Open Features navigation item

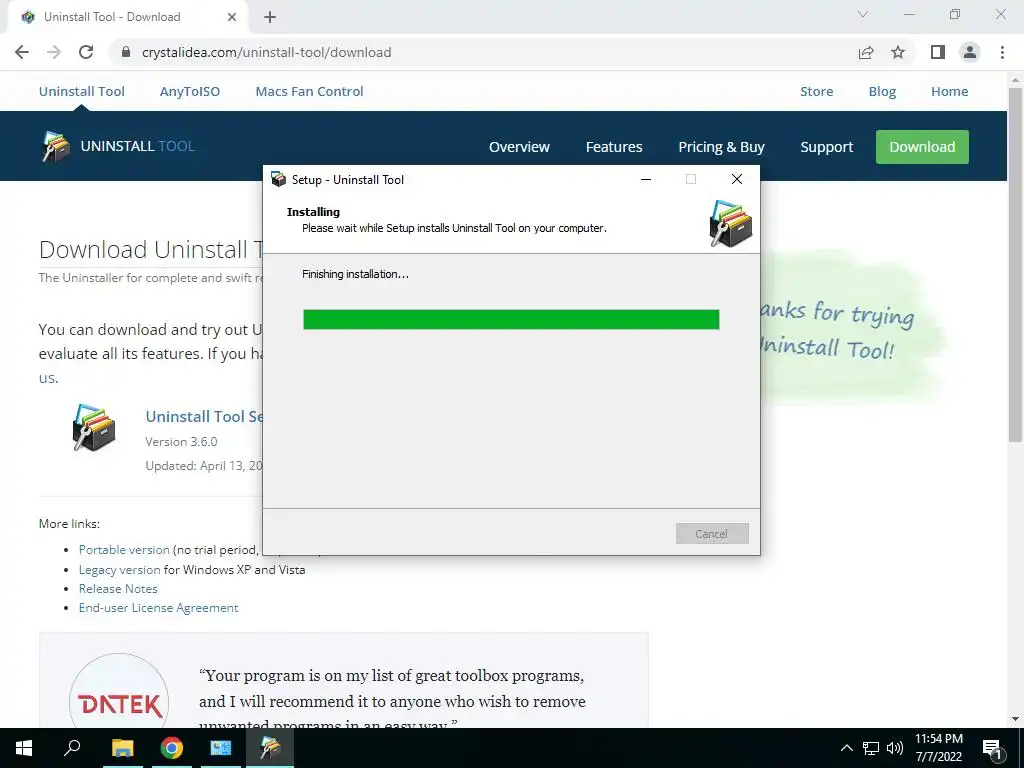pos(614,147)
